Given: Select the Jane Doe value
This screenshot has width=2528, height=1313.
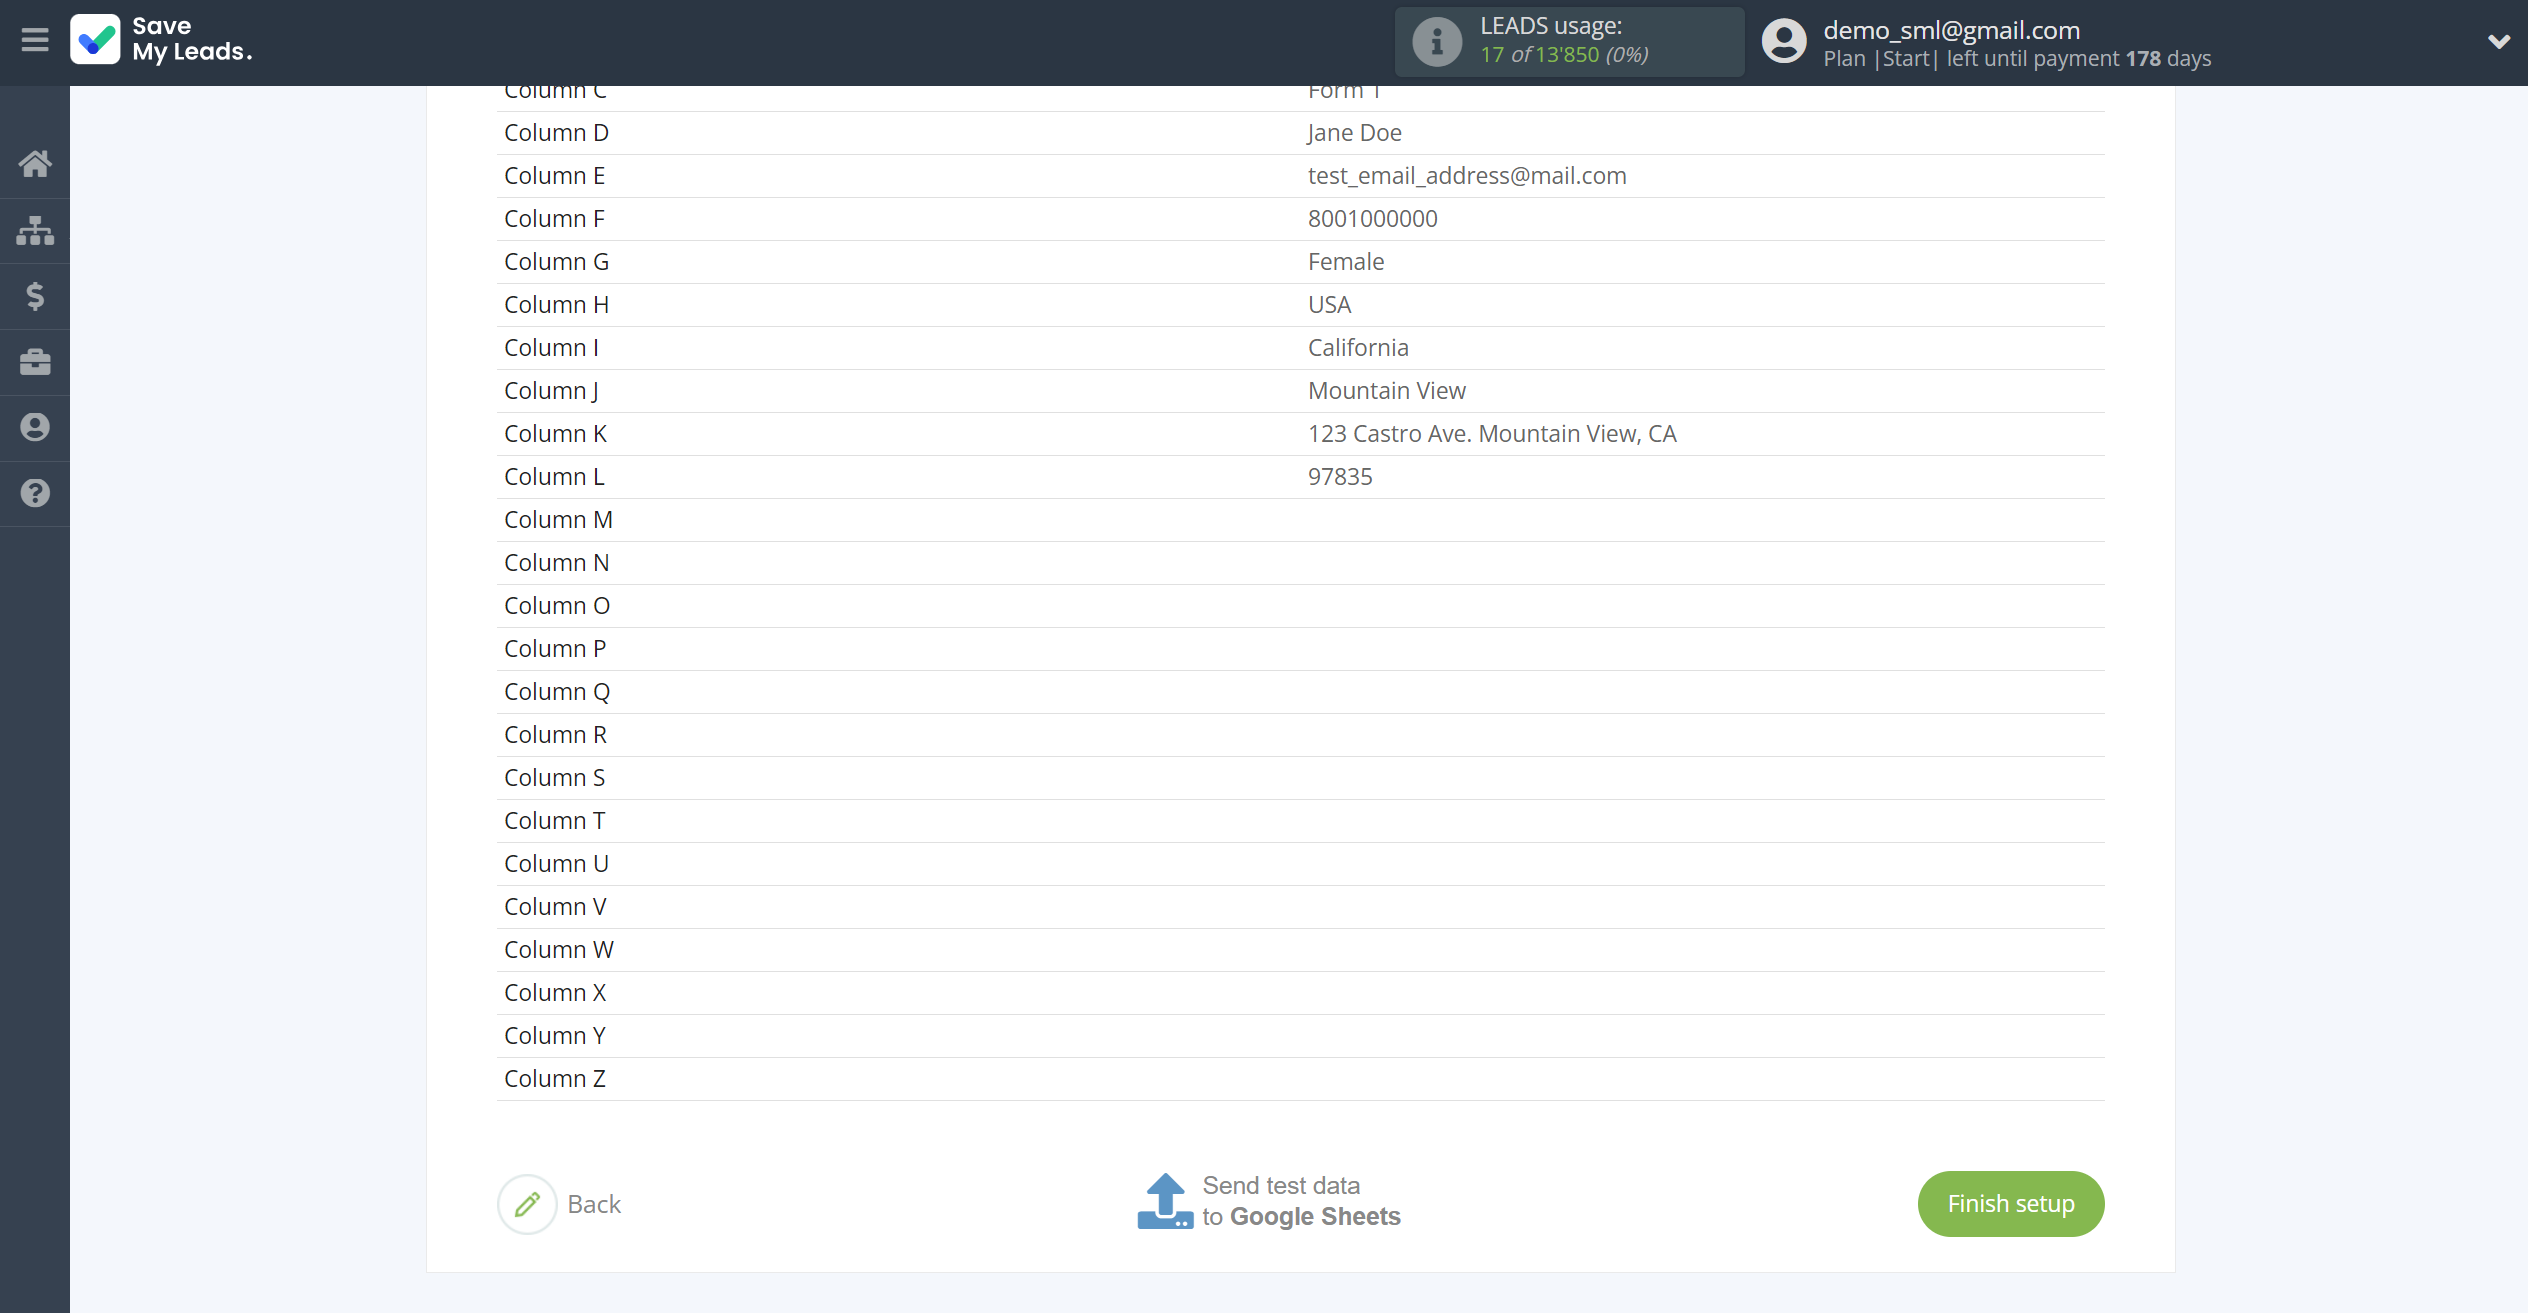Looking at the screenshot, I should 1354,133.
